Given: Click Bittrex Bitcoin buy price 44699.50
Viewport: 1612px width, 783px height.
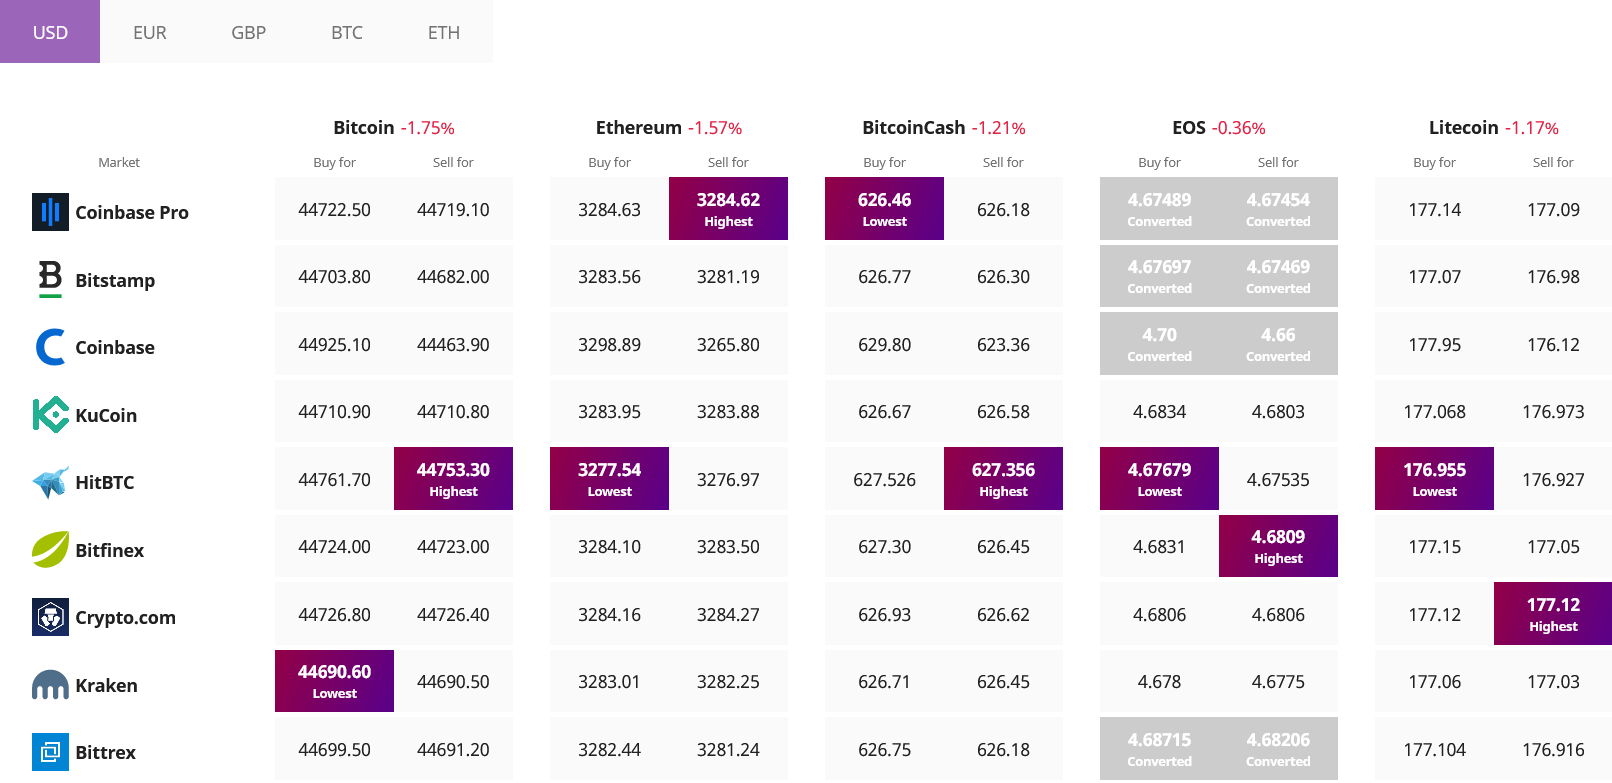Looking at the screenshot, I should 334,750.
